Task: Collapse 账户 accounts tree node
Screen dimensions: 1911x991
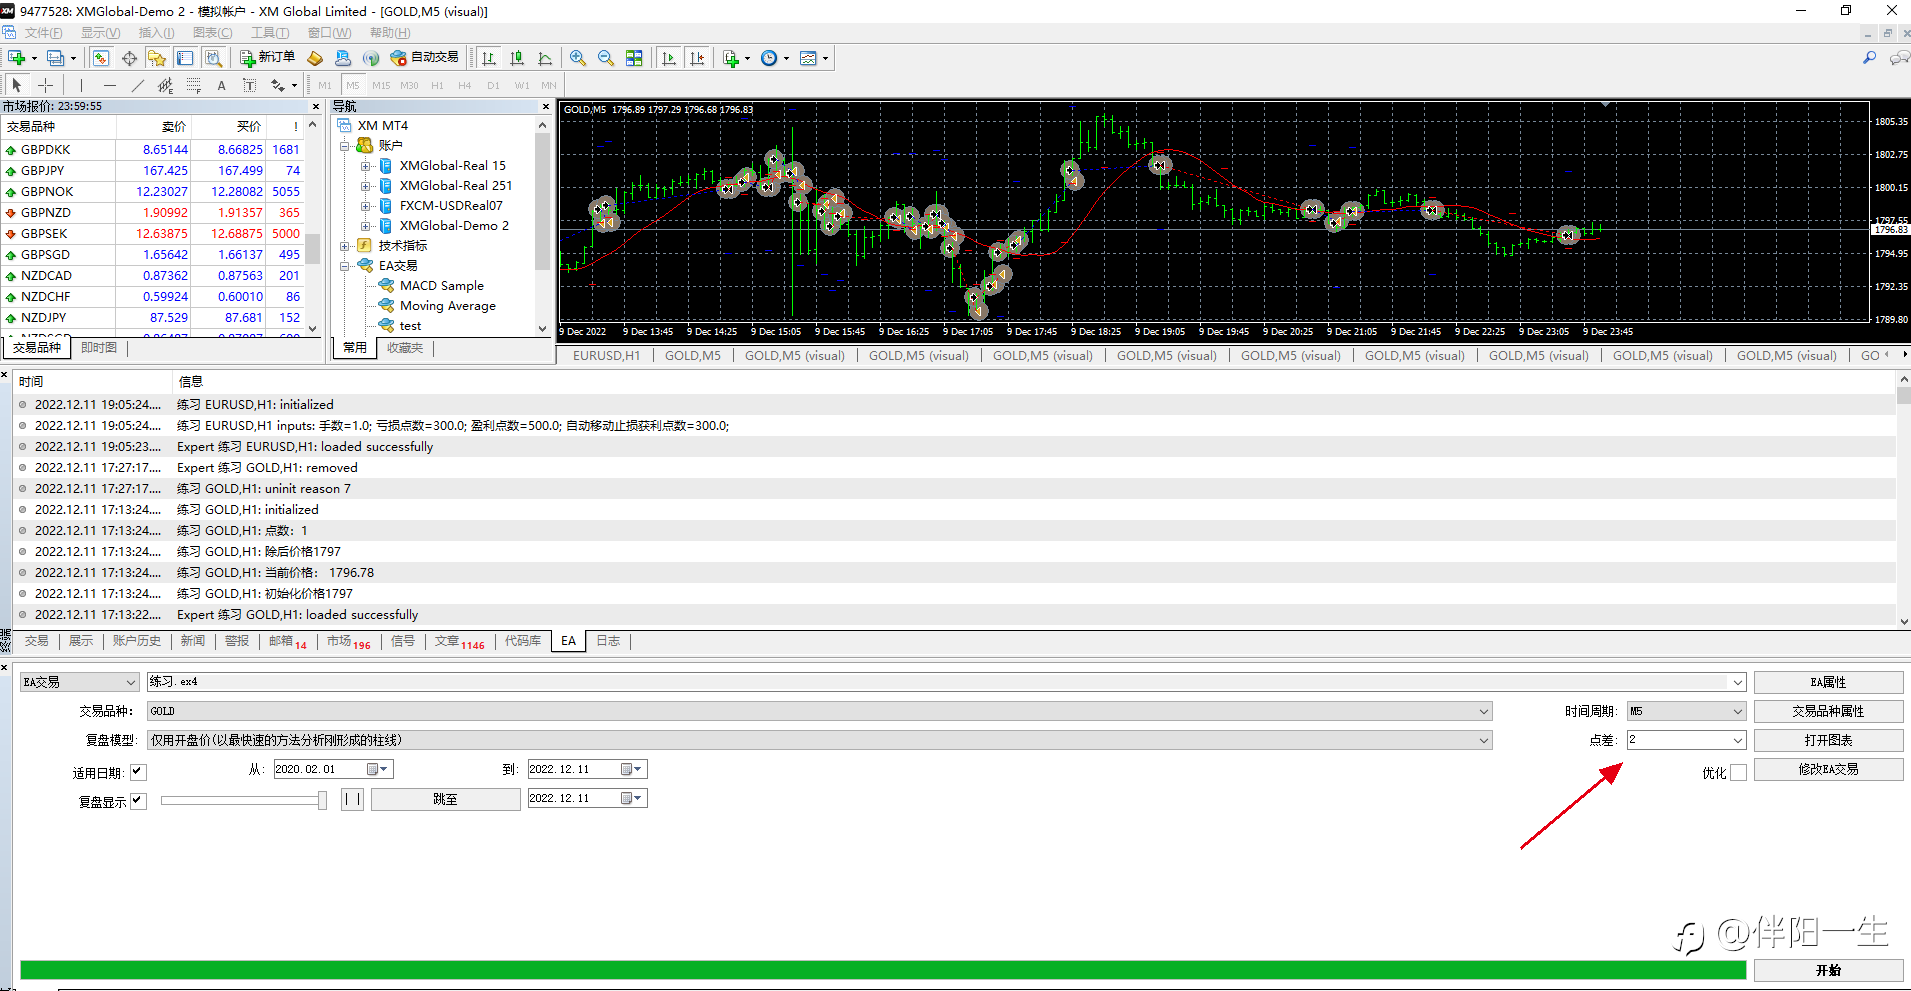Action: (345, 146)
